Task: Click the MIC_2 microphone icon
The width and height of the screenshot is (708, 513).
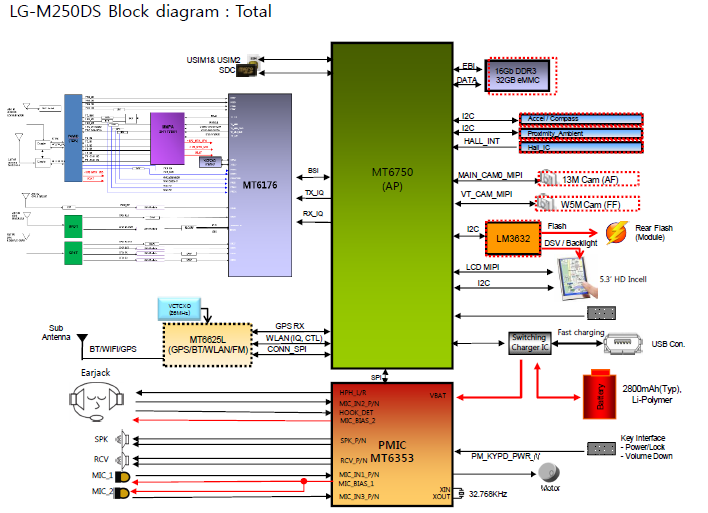Action: pyautogui.click(x=121, y=493)
